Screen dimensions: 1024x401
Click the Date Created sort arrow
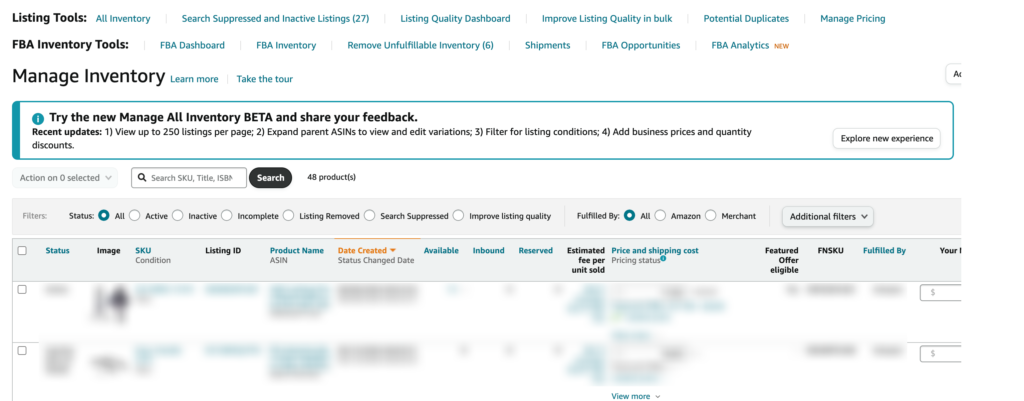(393, 250)
